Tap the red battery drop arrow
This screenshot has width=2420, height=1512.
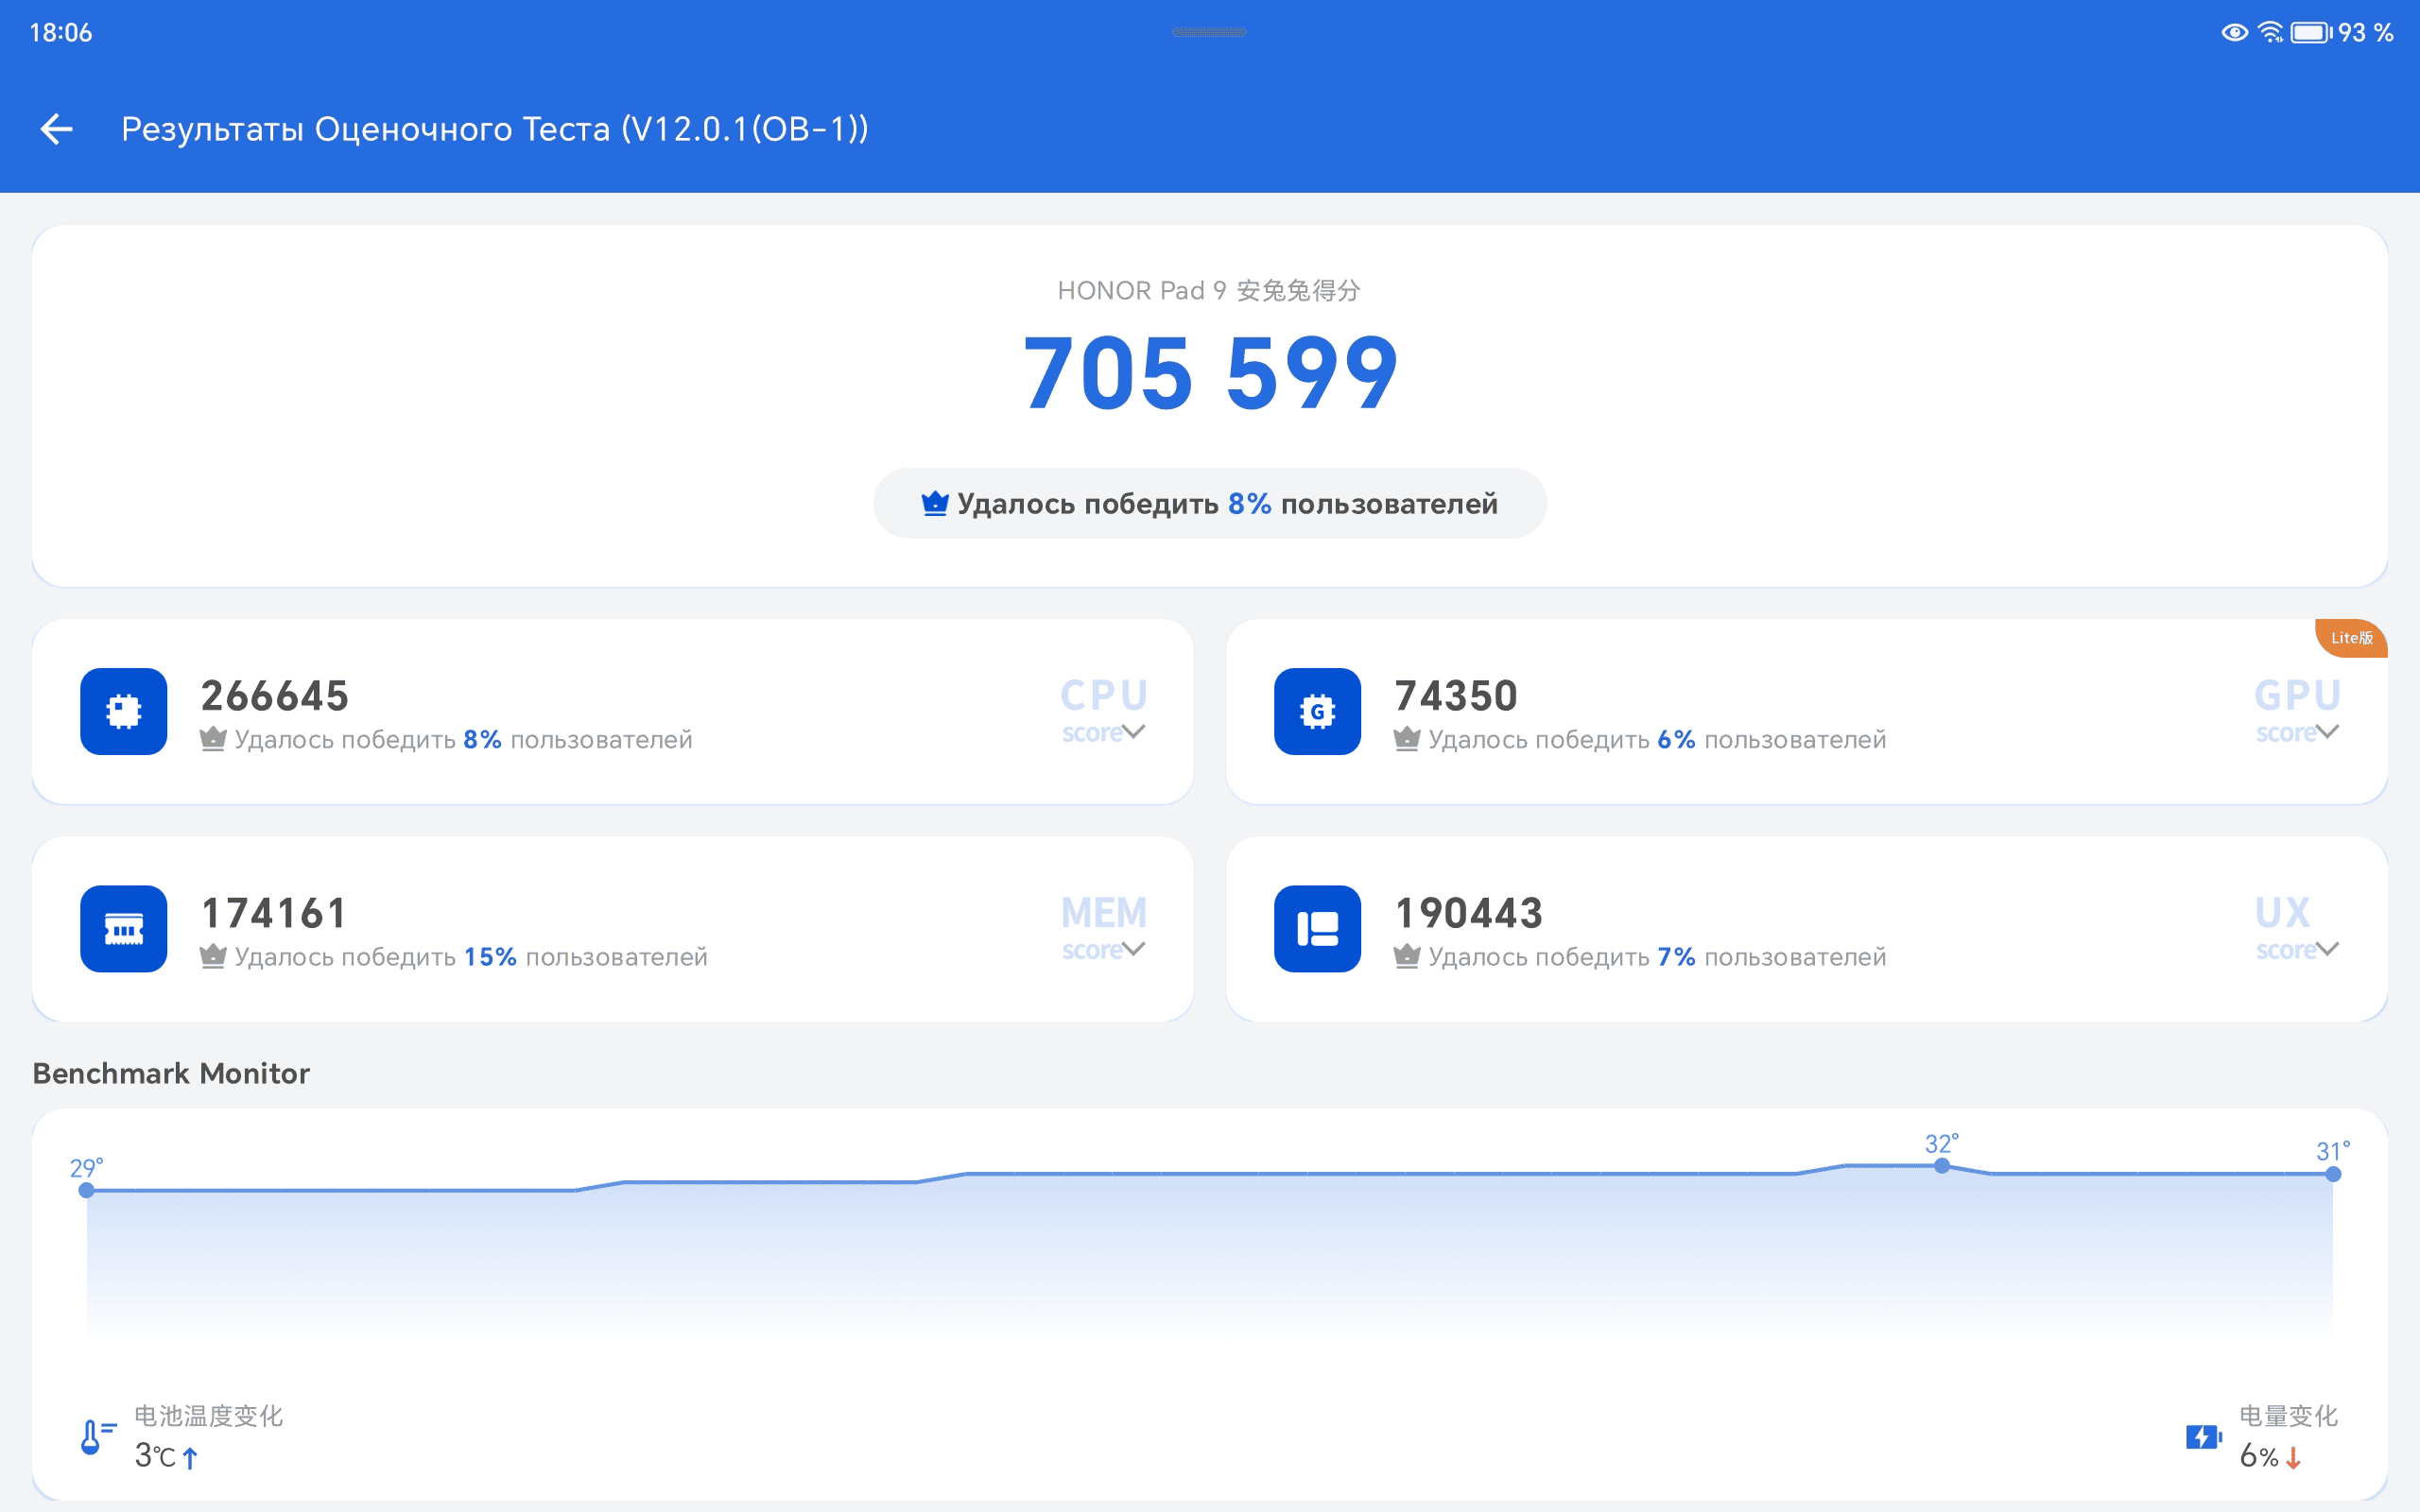[2294, 1457]
